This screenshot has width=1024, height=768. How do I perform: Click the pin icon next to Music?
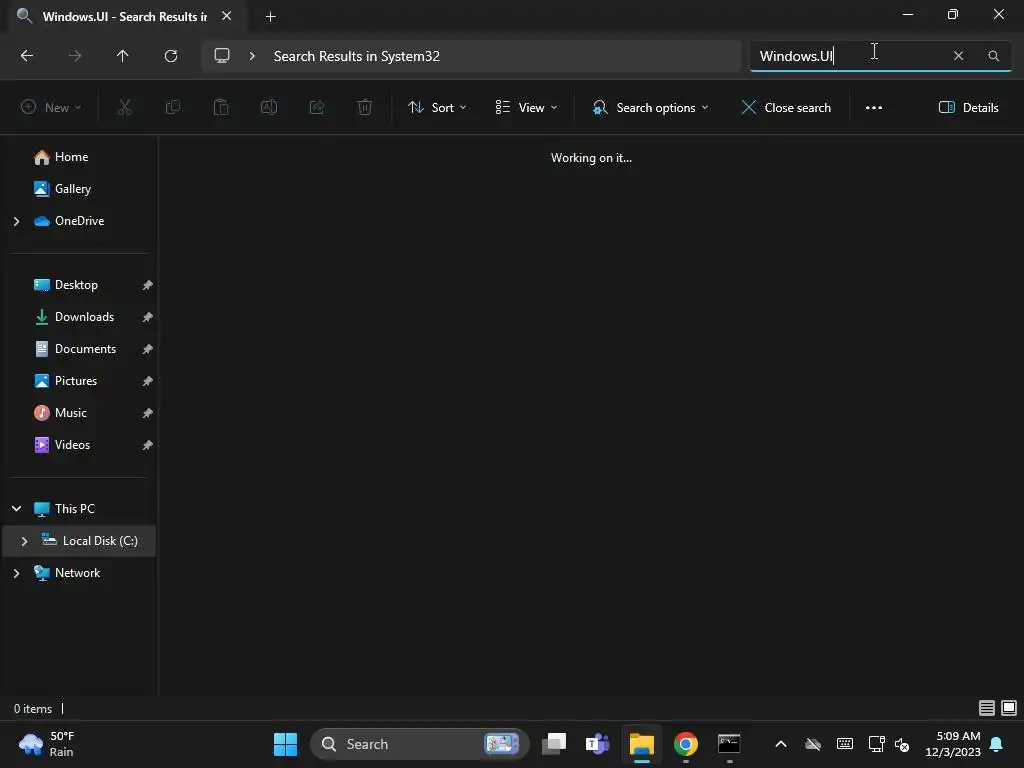(x=148, y=413)
